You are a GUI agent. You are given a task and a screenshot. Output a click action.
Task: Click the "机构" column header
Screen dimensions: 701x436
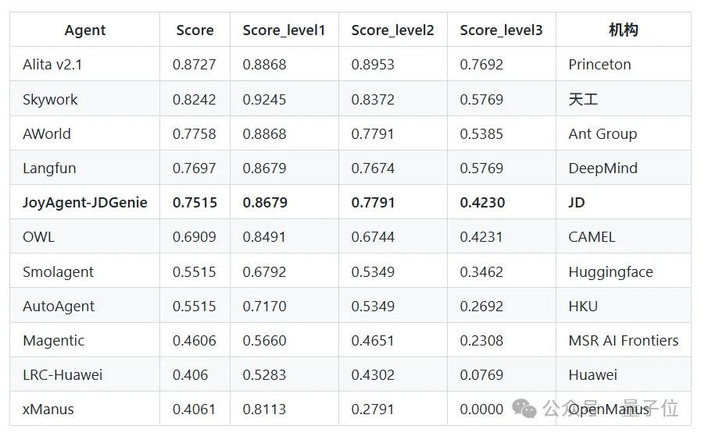(x=623, y=30)
